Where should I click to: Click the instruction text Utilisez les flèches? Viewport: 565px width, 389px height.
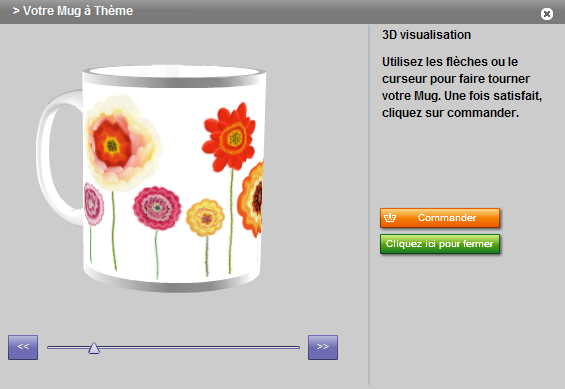(x=462, y=87)
